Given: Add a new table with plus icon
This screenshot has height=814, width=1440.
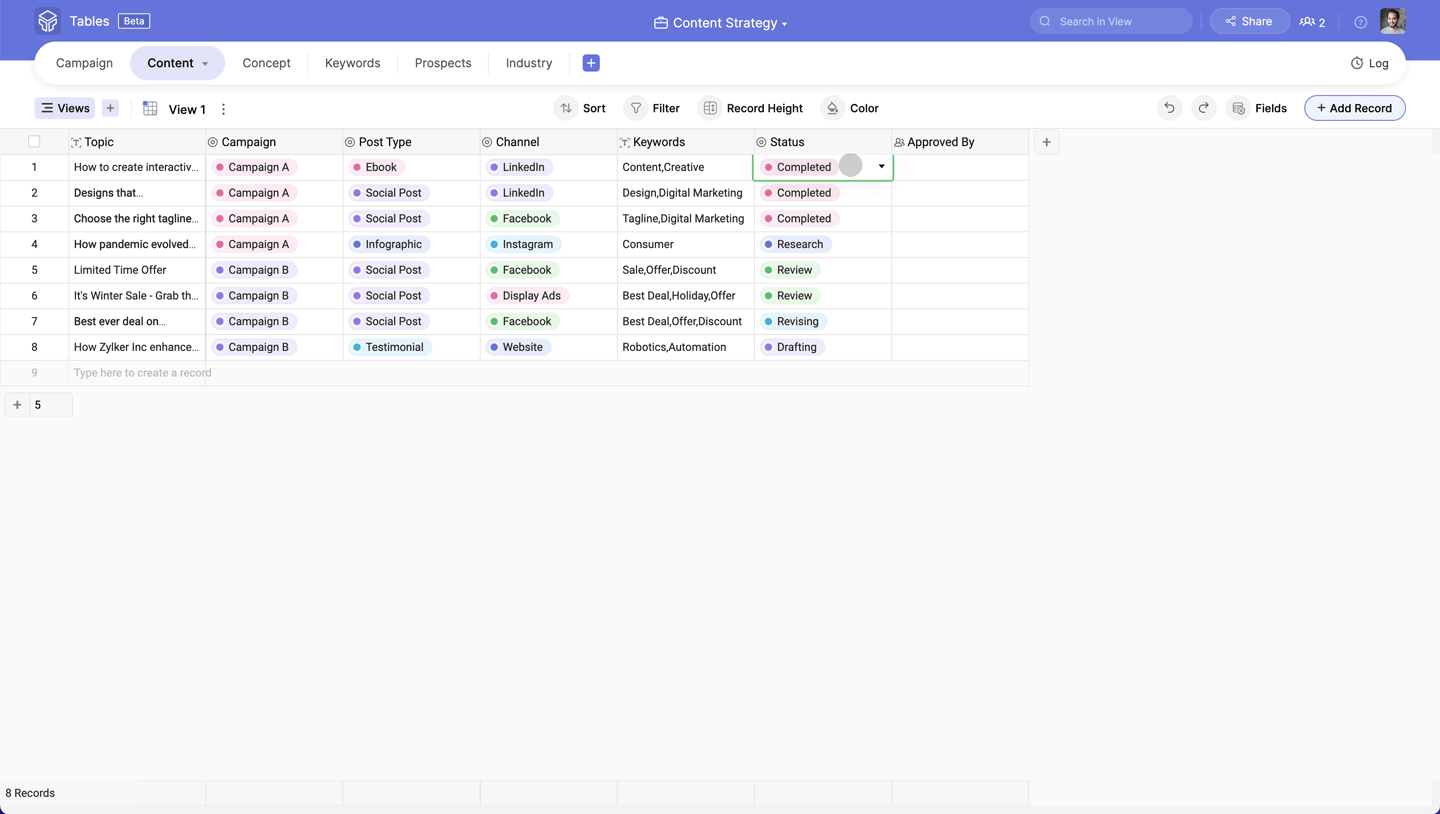Looking at the screenshot, I should pyautogui.click(x=591, y=63).
